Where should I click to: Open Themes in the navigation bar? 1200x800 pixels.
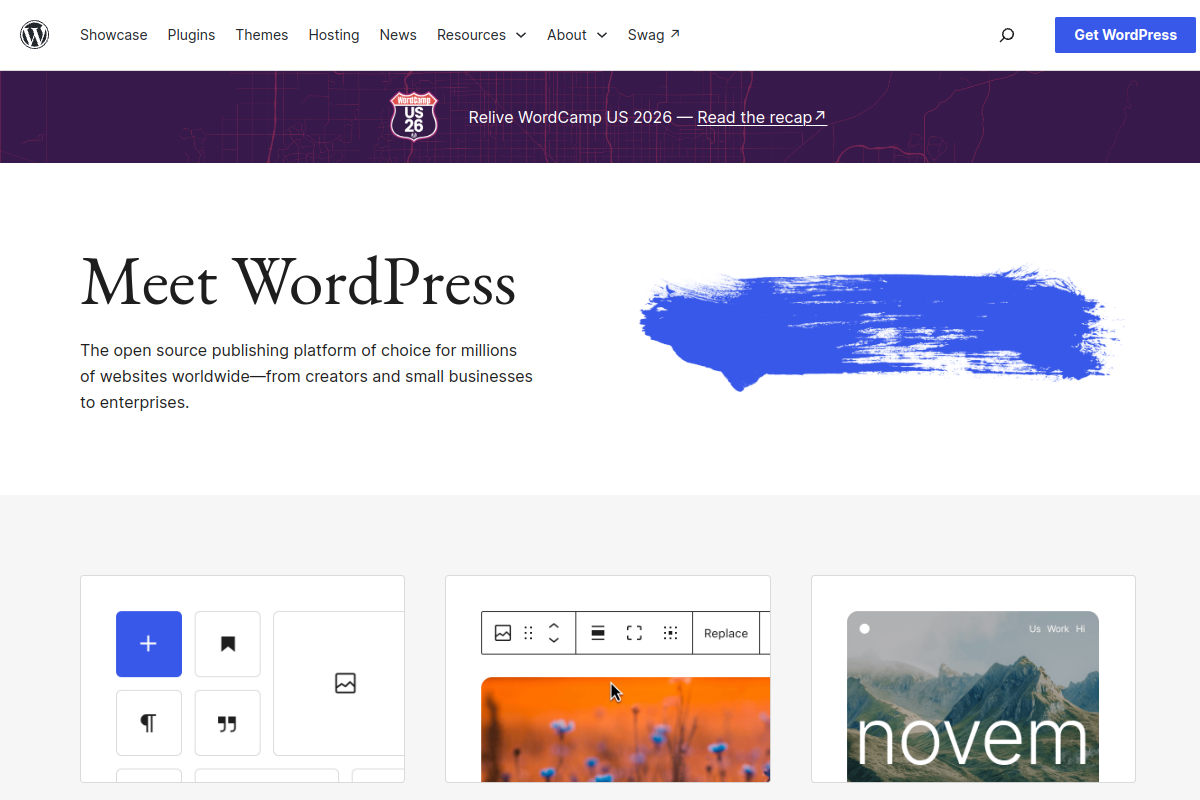click(x=262, y=35)
